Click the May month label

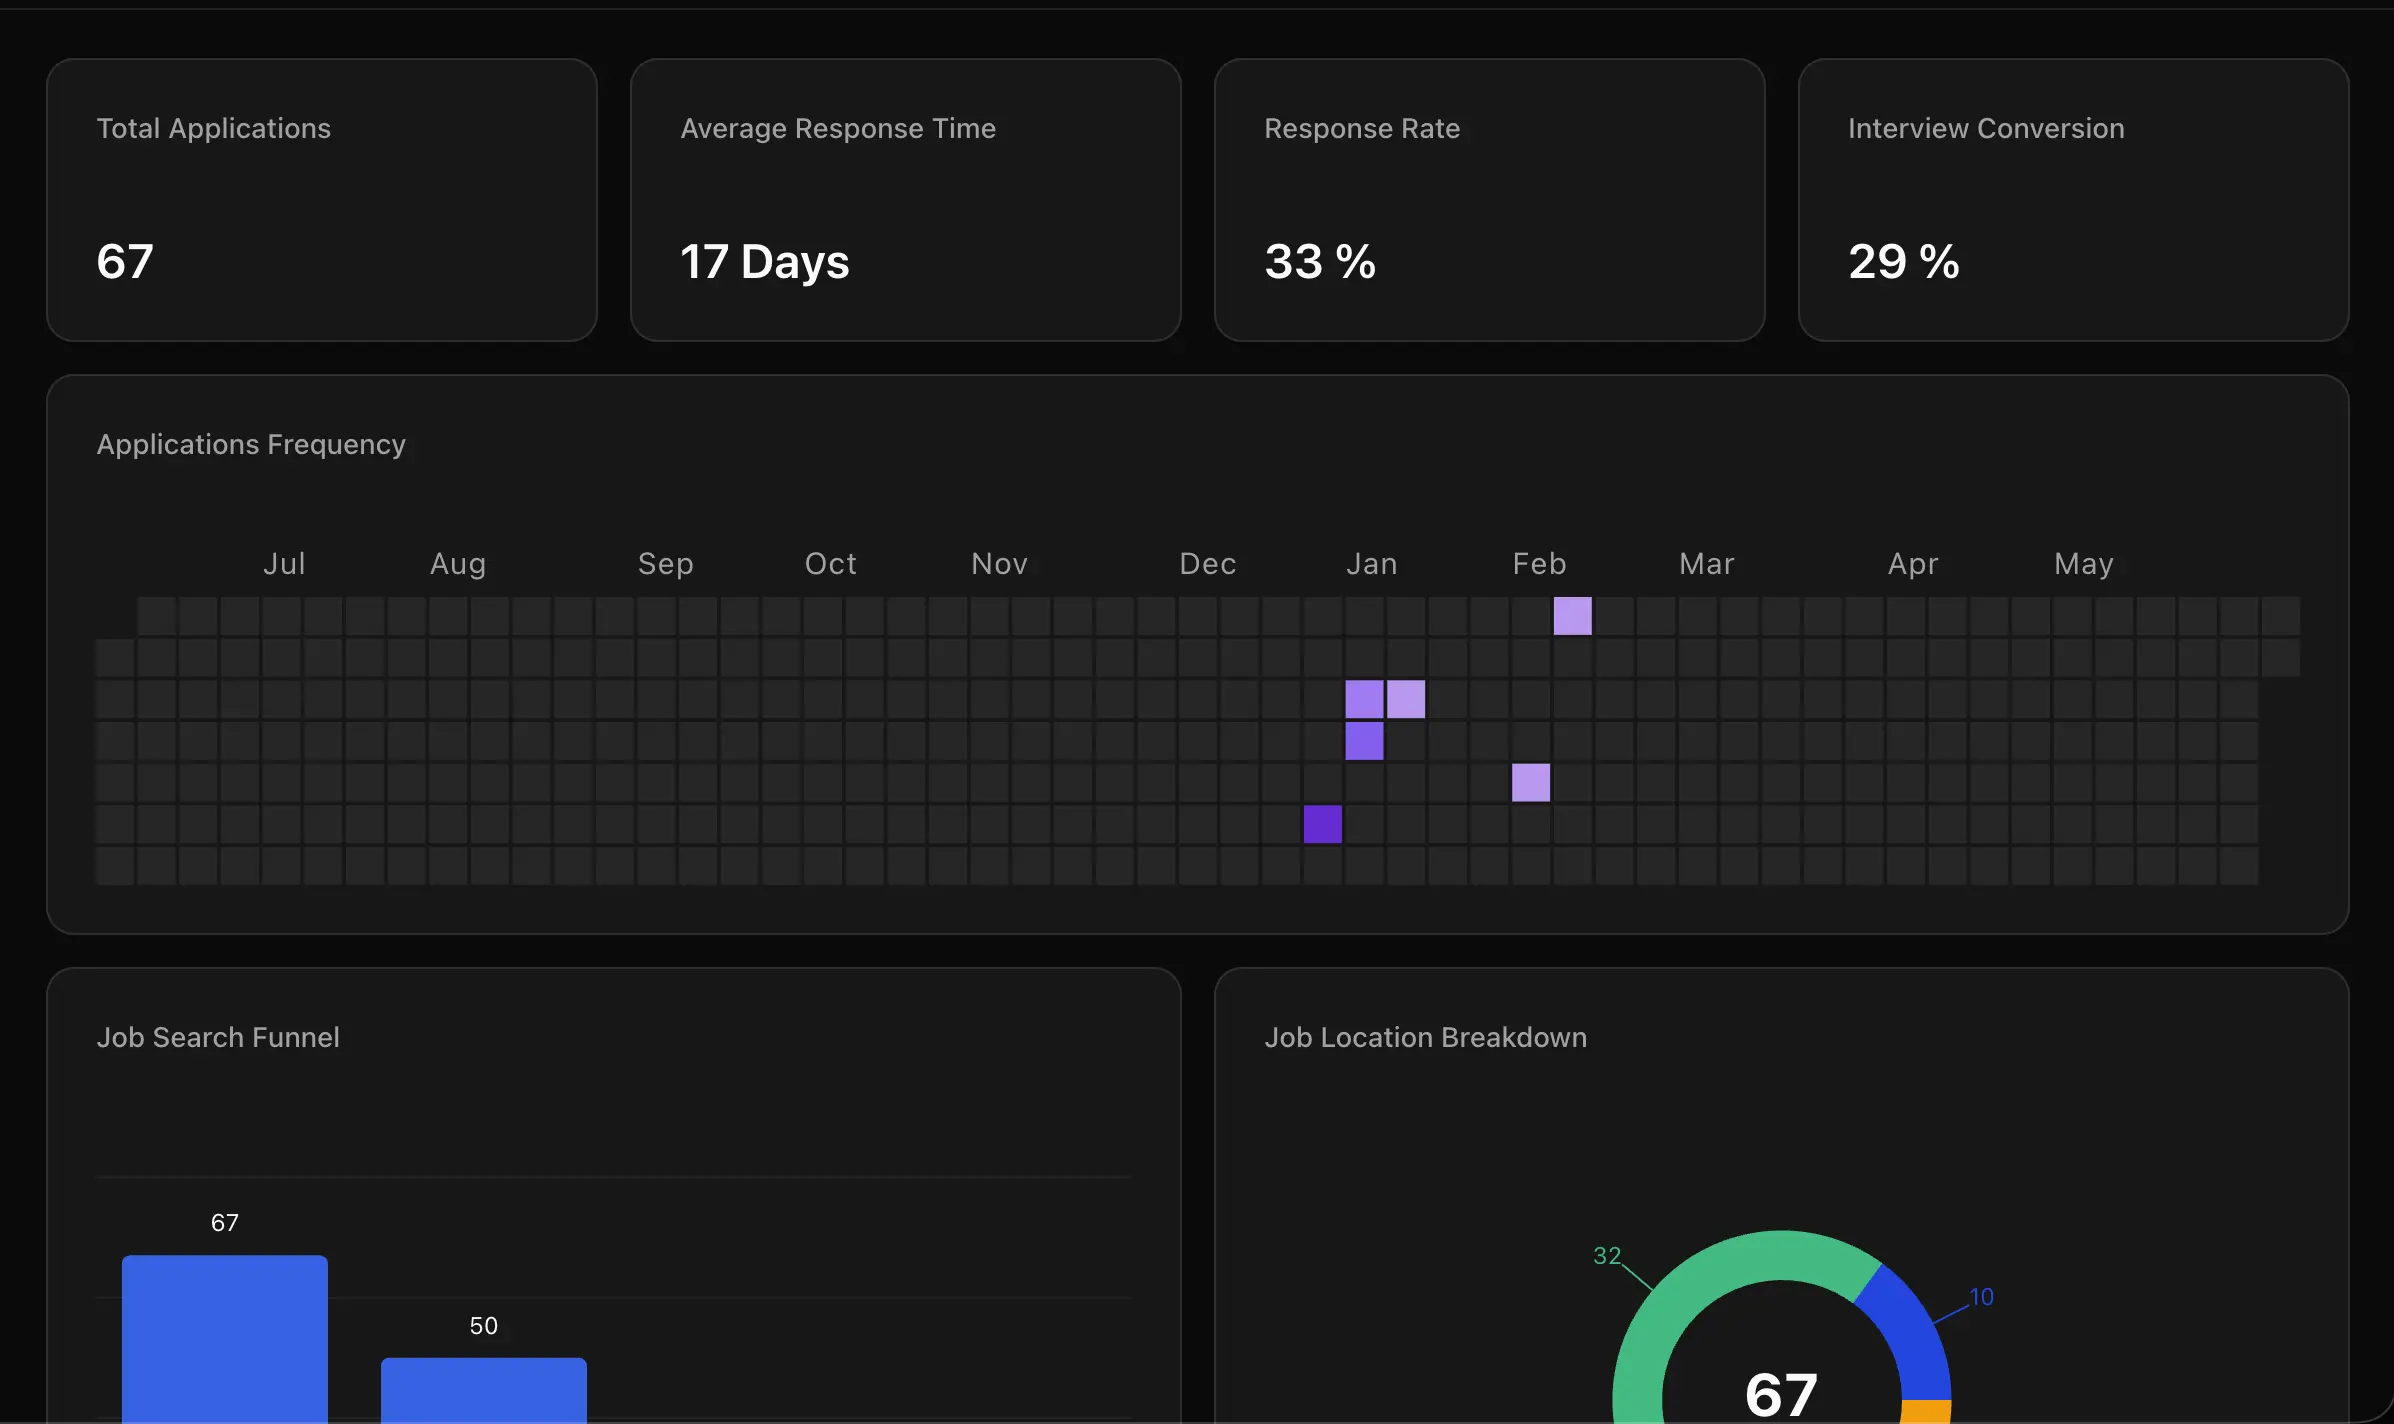[2084, 565]
